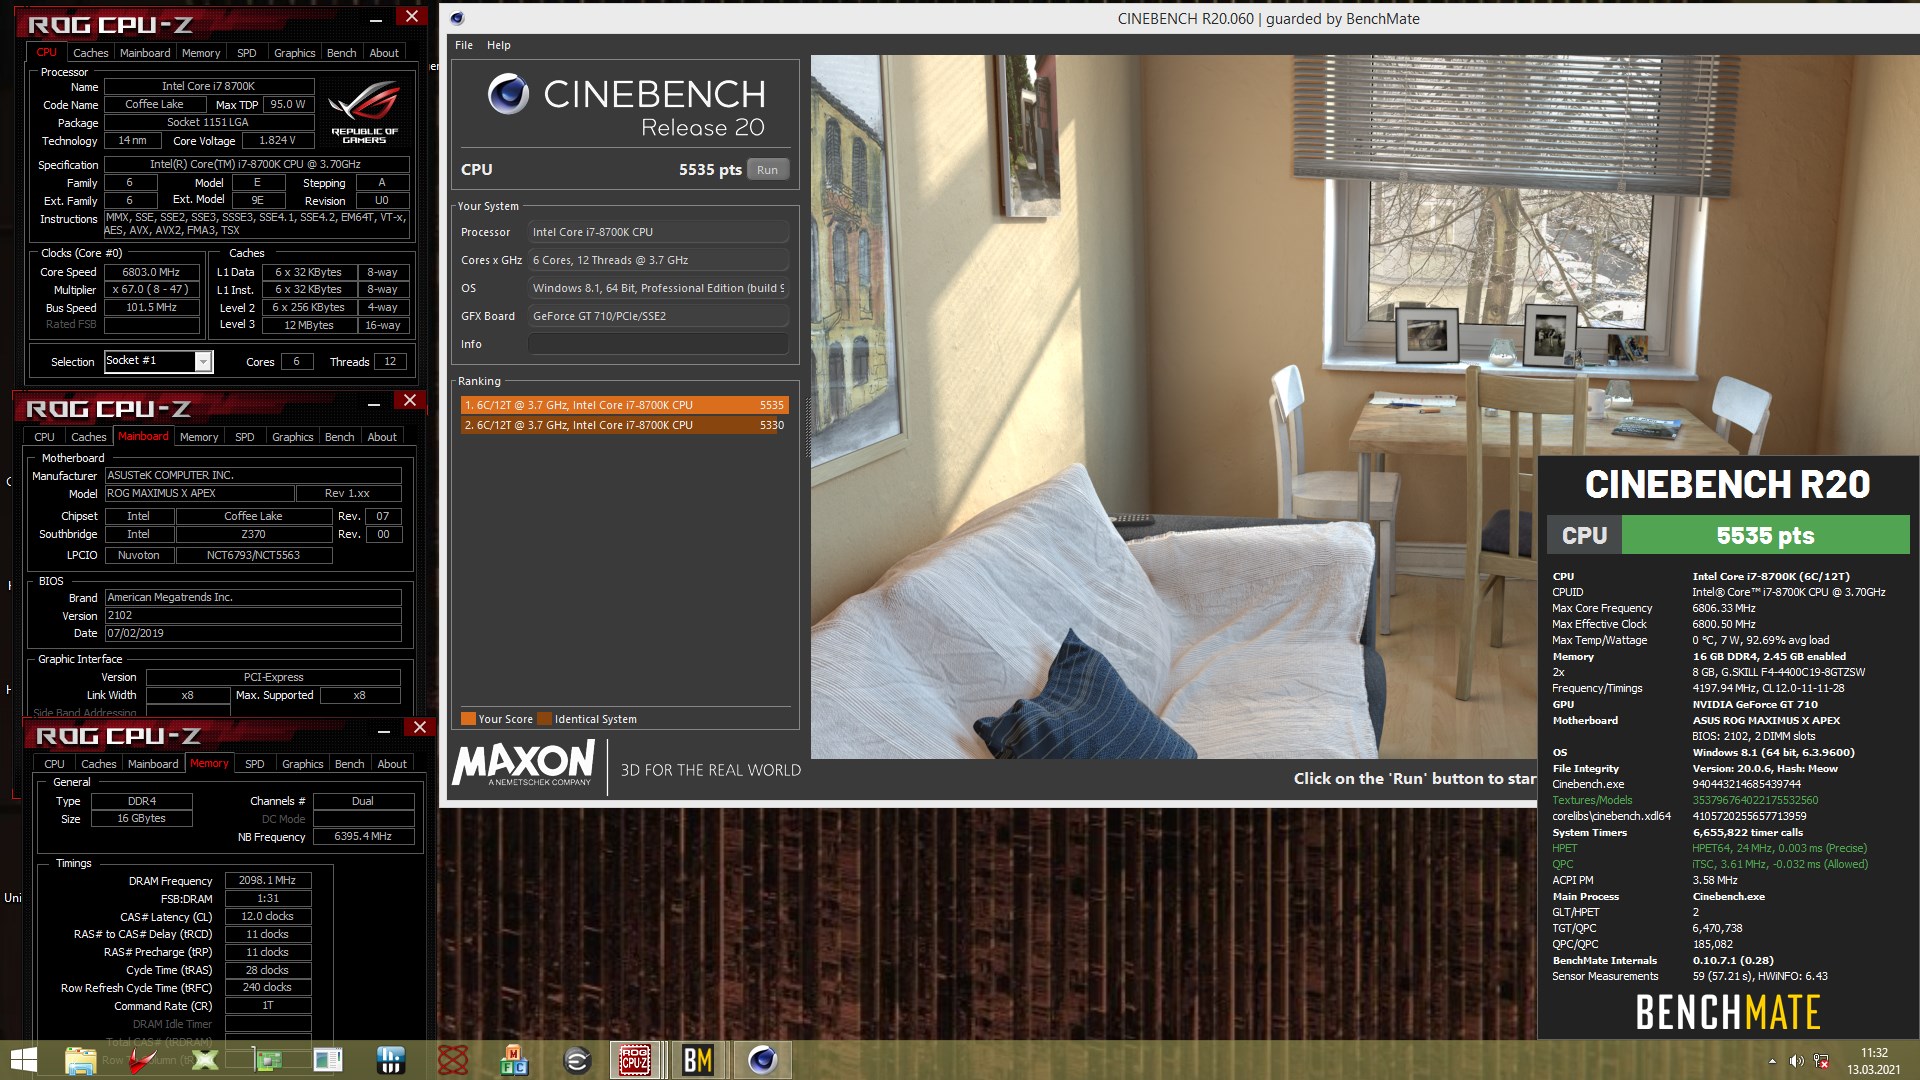The width and height of the screenshot is (1920, 1080).
Task: Open the Socket #1 selection dropdown
Action: point(202,362)
